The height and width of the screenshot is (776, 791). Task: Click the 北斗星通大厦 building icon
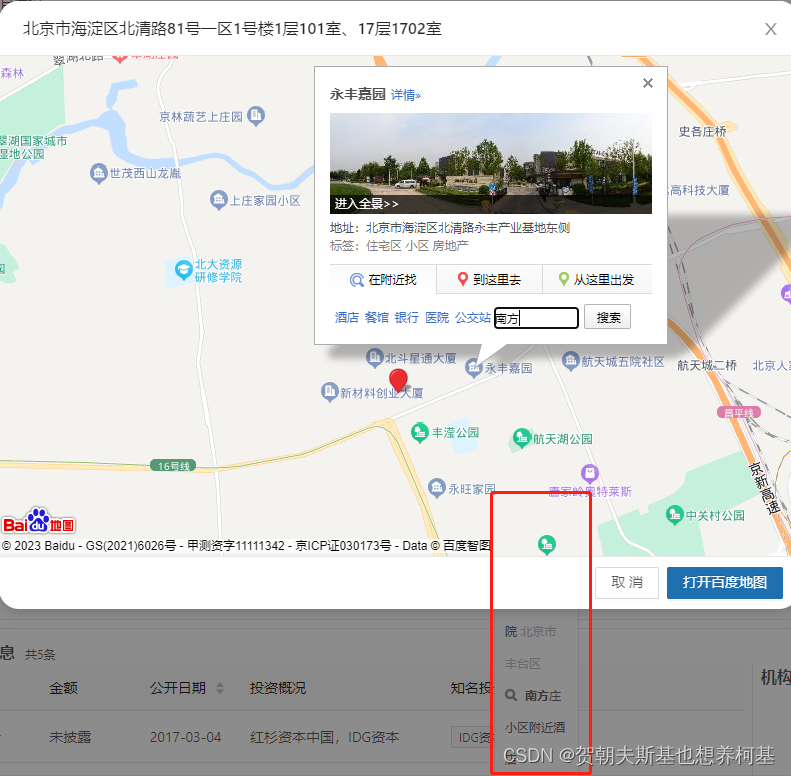[374, 358]
